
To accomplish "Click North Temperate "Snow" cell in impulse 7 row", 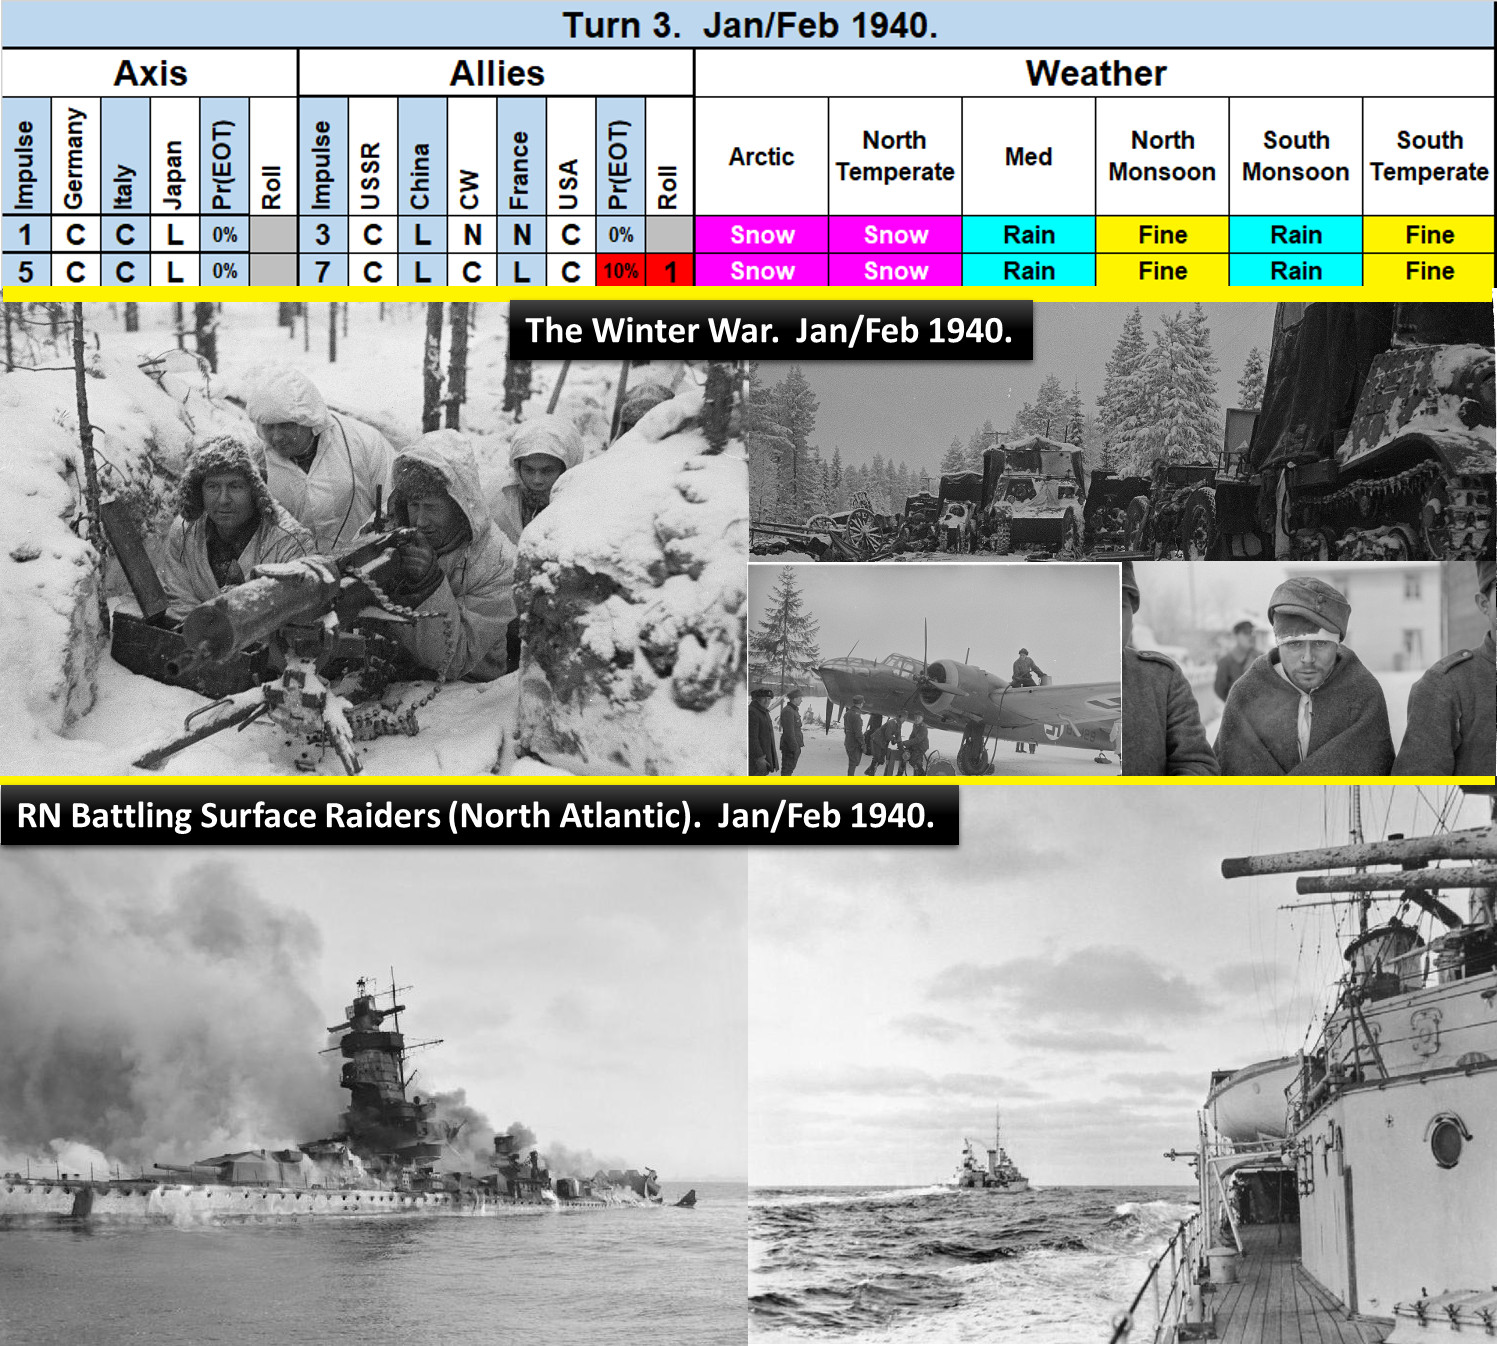I will 895,271.
